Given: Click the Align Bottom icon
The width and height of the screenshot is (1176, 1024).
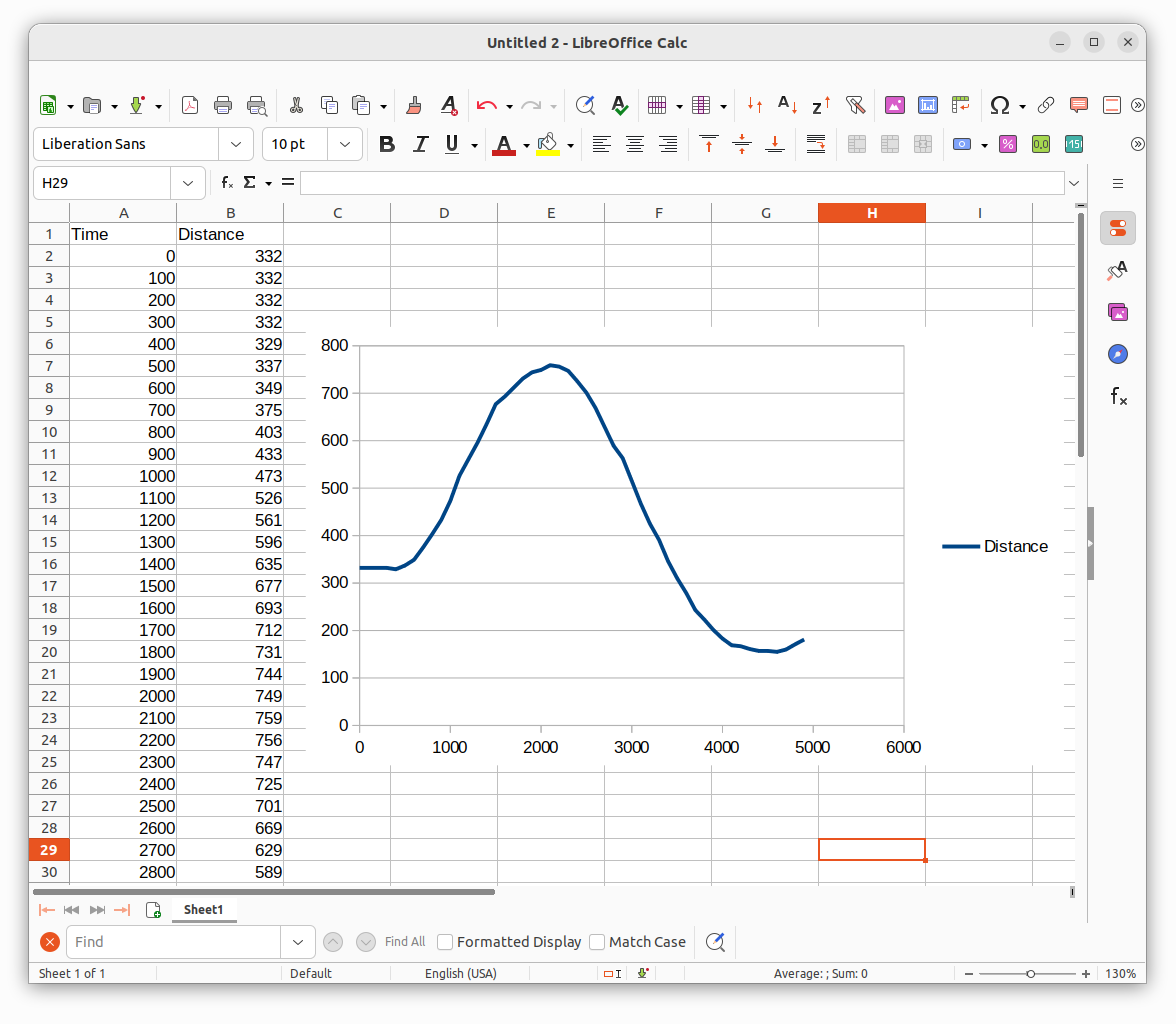Looking at the screenshot, I should coord(775,144).
